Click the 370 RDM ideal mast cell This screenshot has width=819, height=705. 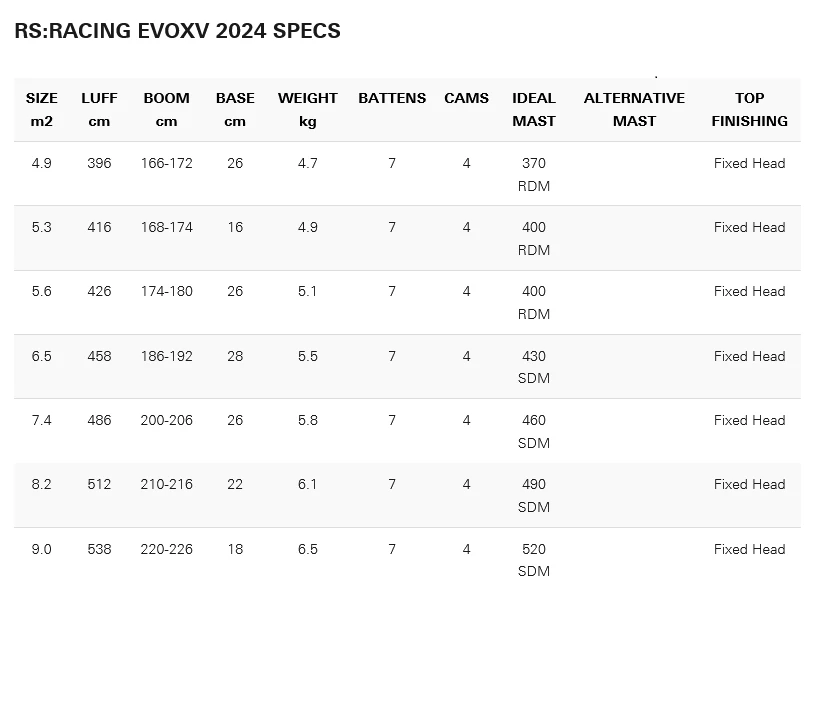534,174
